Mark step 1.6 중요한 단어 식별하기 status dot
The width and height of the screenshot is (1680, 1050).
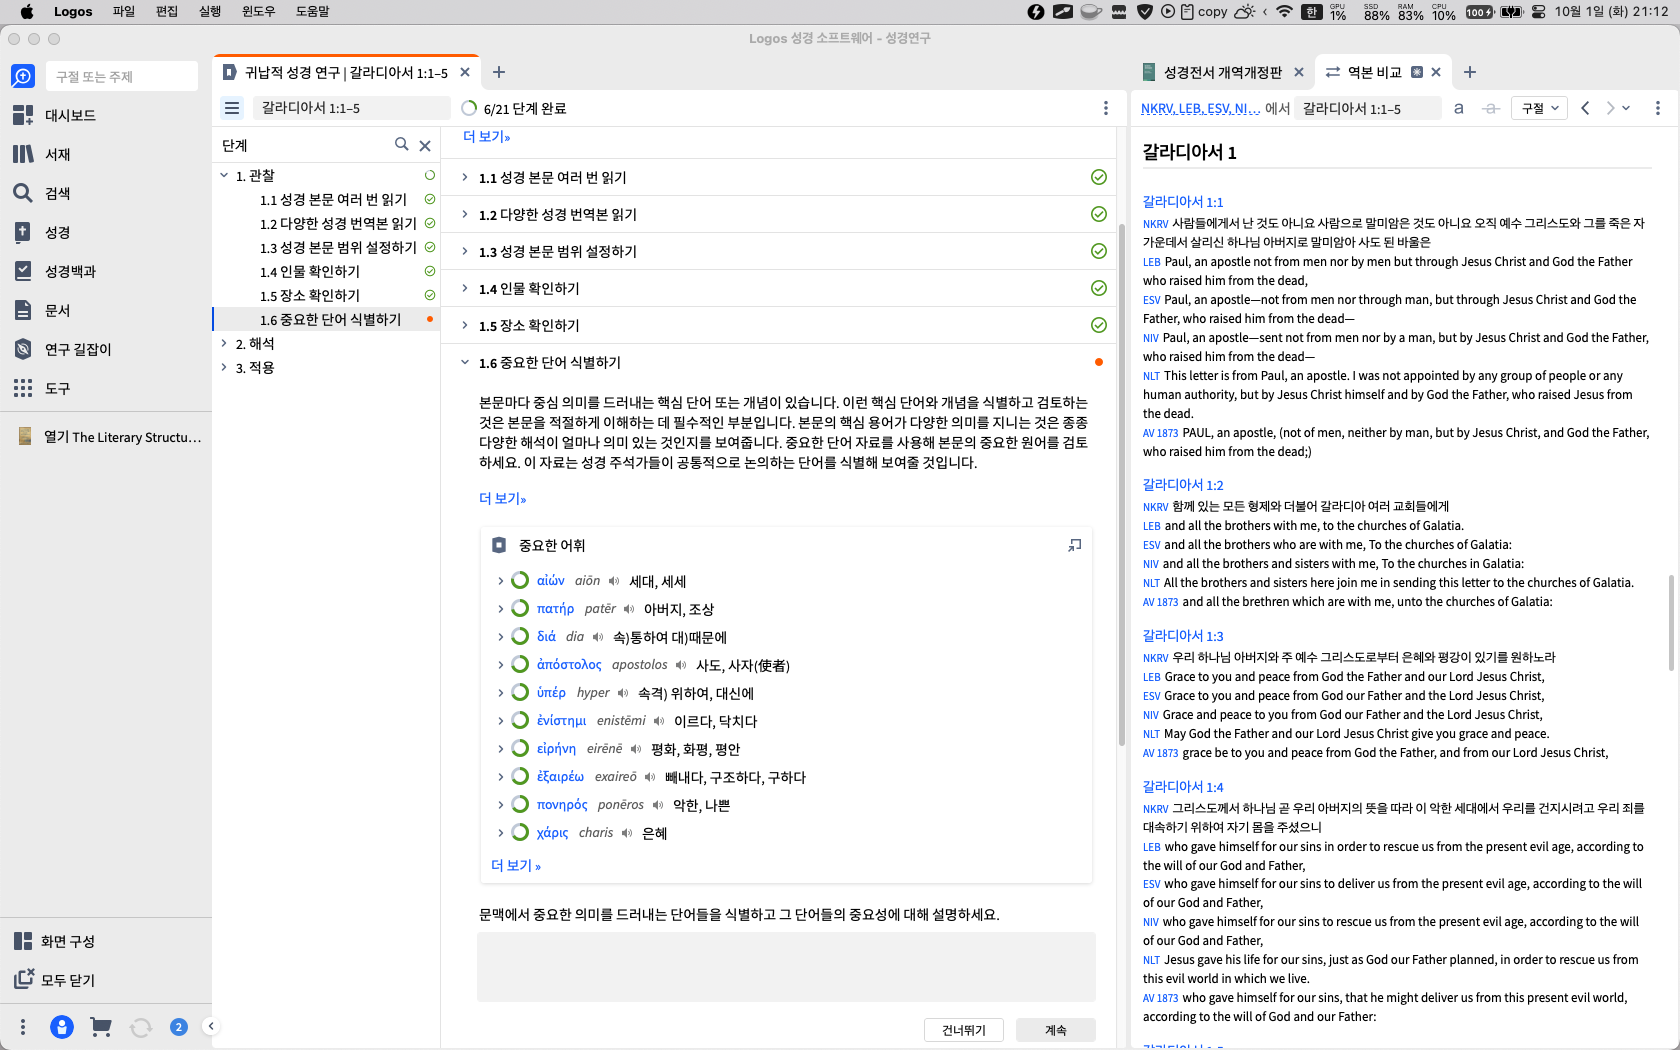[x=1099, y=362]
